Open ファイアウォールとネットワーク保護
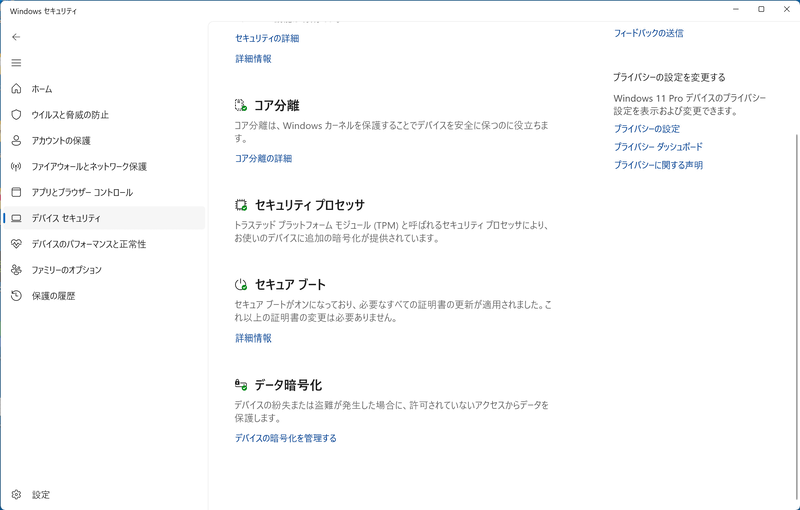 104,166
